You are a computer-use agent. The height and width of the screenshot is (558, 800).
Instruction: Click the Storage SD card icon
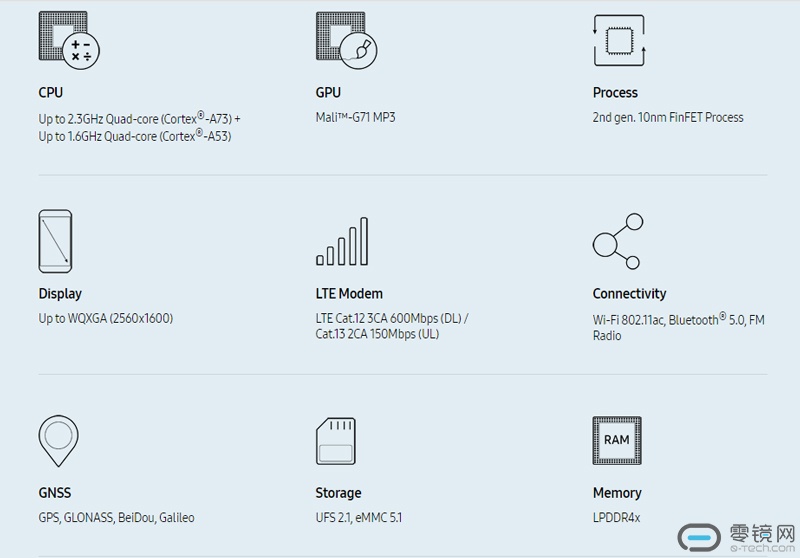click(335, 441)
